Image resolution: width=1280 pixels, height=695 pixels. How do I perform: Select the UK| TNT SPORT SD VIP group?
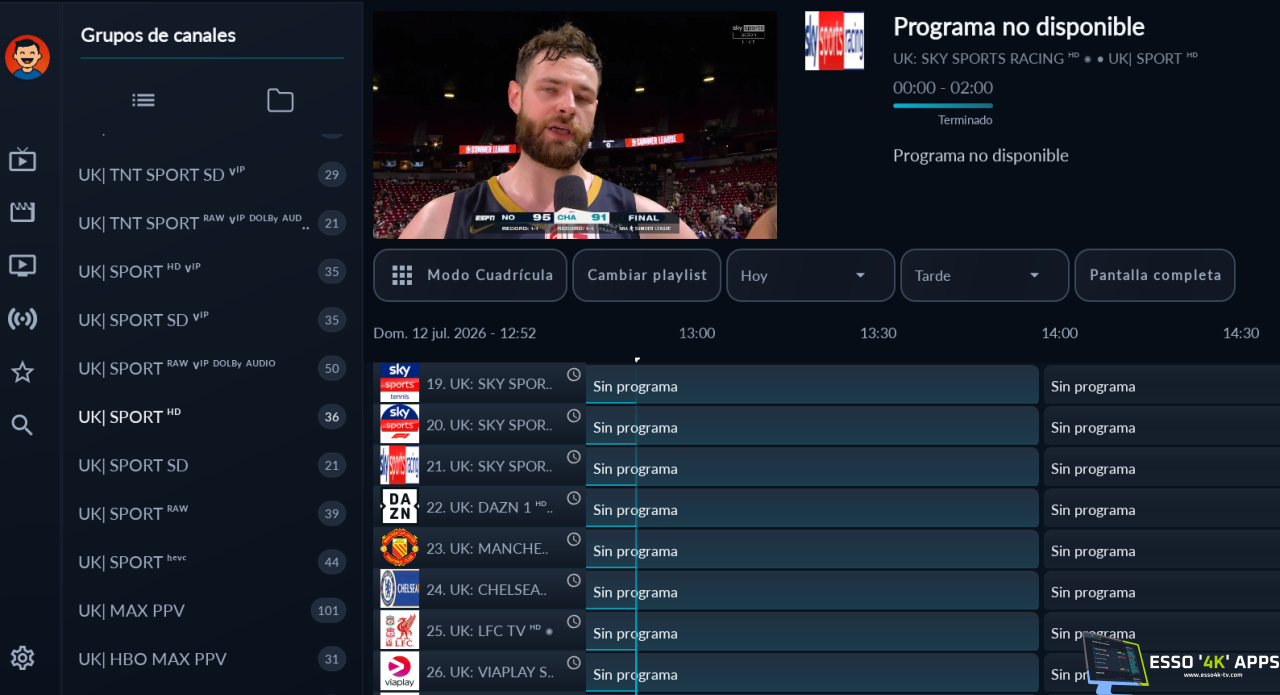point(212,175)
